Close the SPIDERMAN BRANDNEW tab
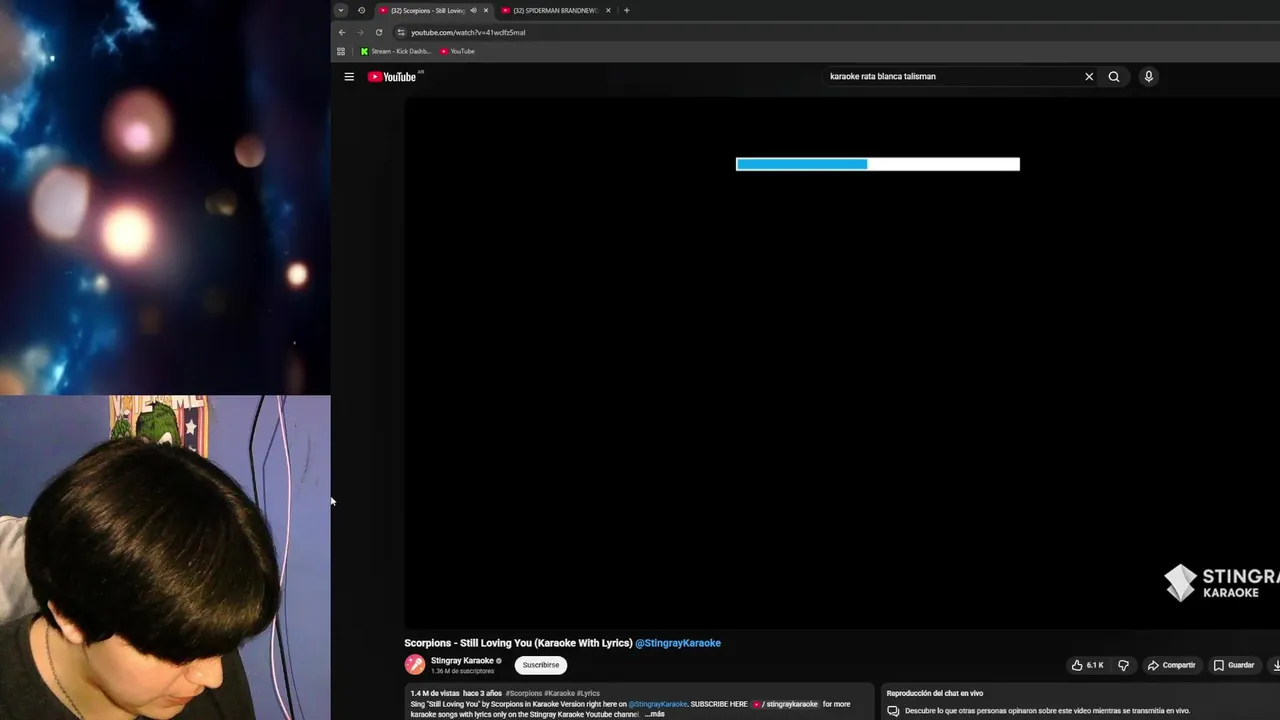Image resolution: width=1280 pixels, height=720 pixels. click(608, 10)
